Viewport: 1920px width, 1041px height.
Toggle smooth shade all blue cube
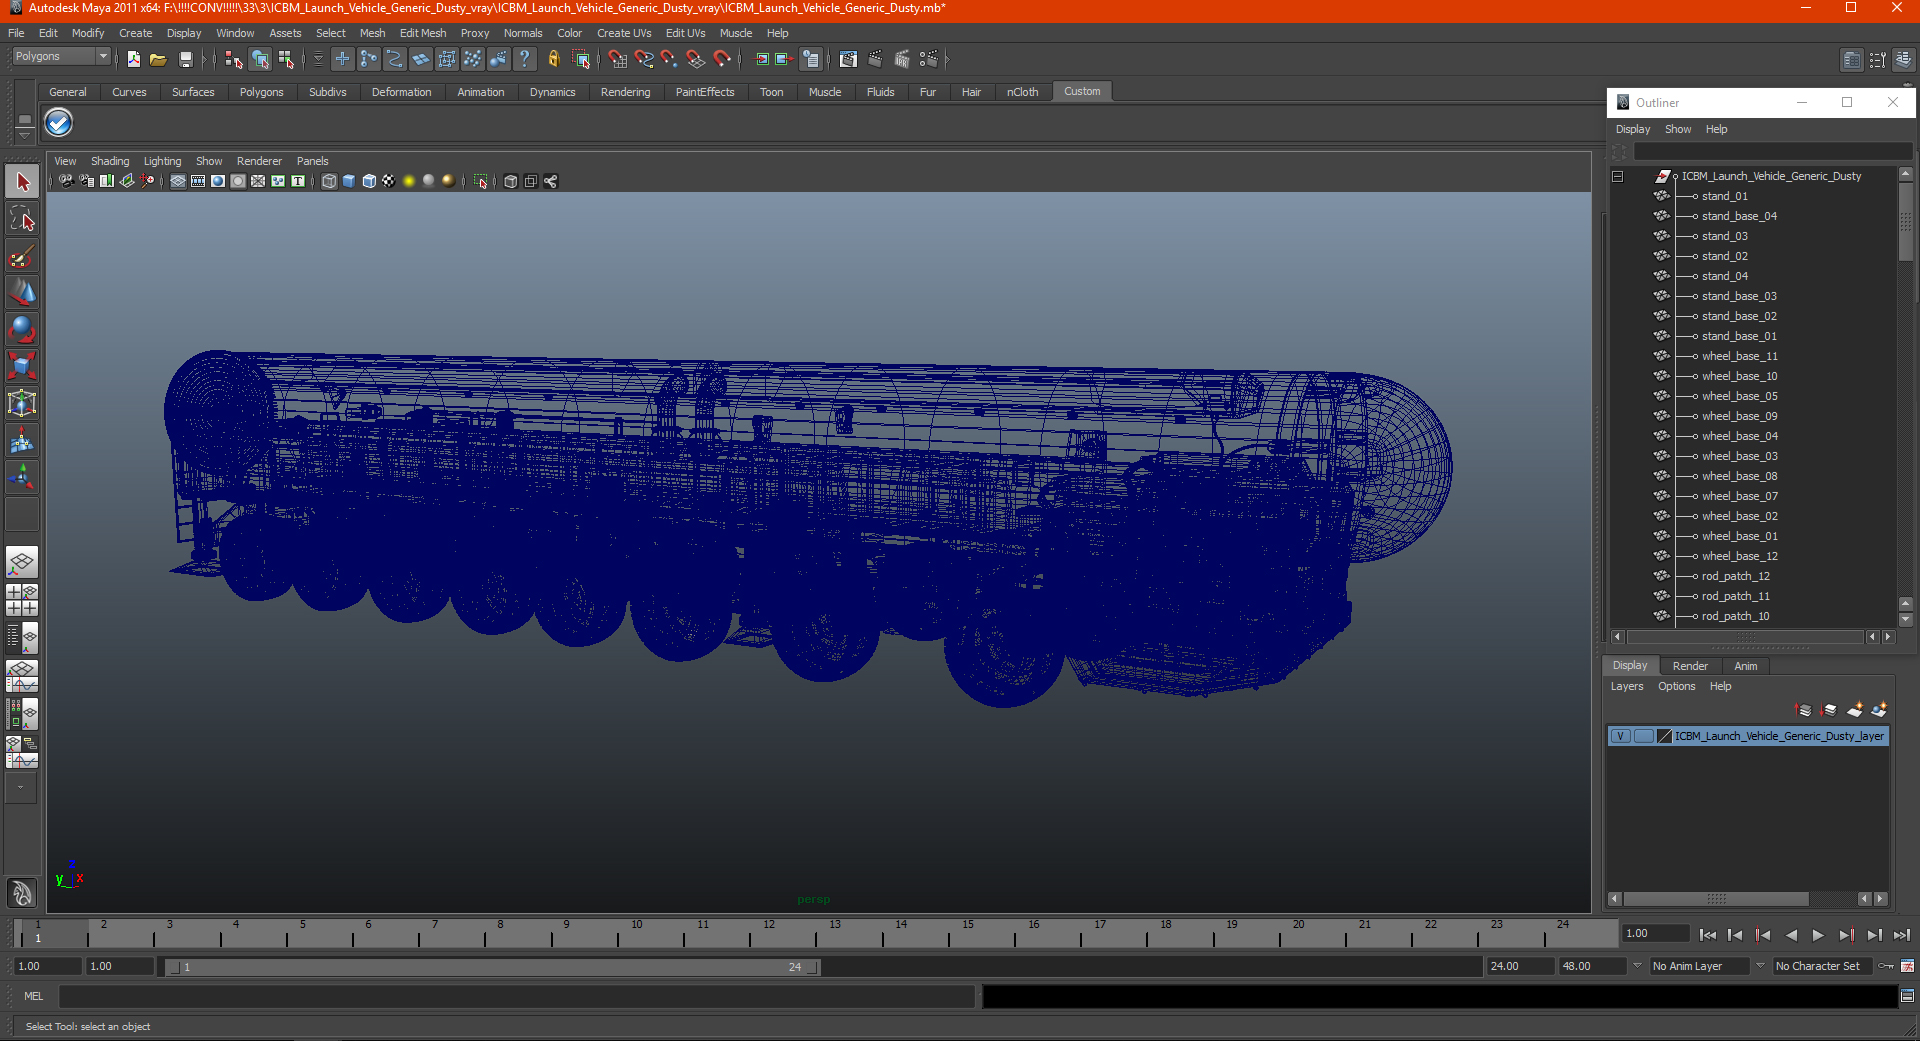coord(349,181)
